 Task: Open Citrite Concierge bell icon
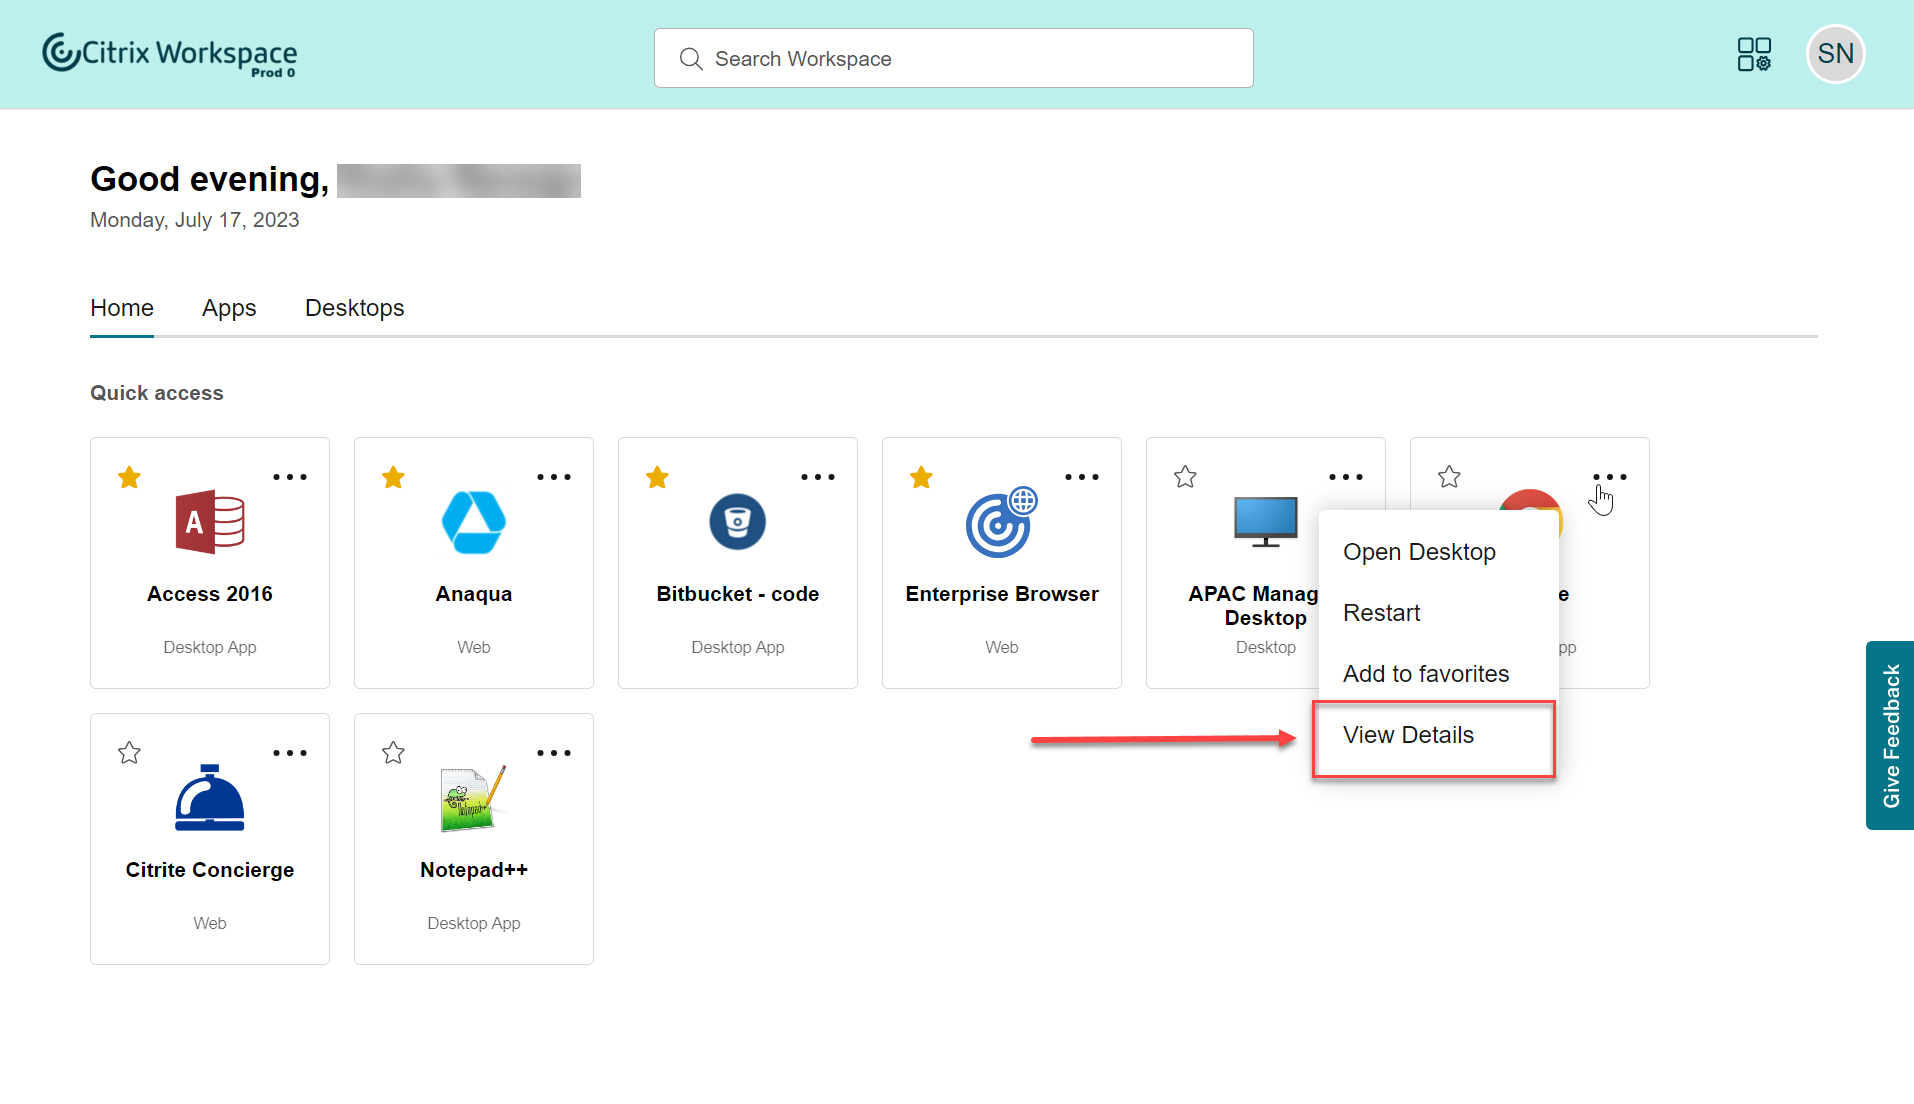point(210,798)
